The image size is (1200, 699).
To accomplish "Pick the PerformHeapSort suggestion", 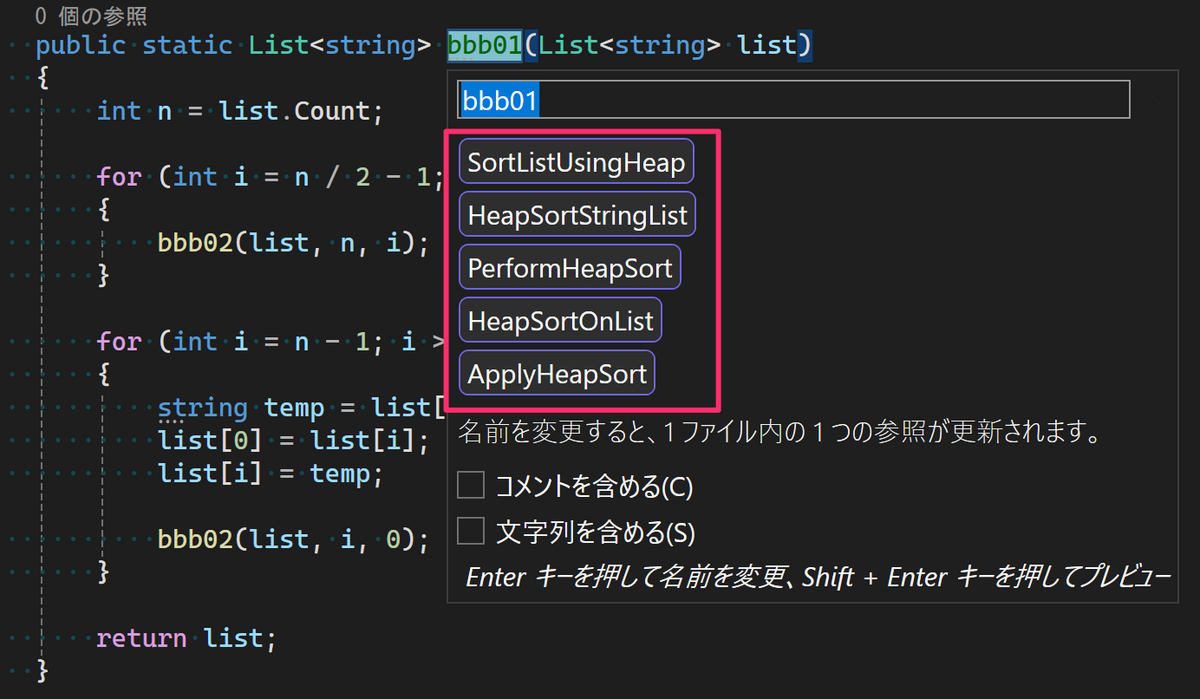I will pyautogui.click(x=570, y=268).
